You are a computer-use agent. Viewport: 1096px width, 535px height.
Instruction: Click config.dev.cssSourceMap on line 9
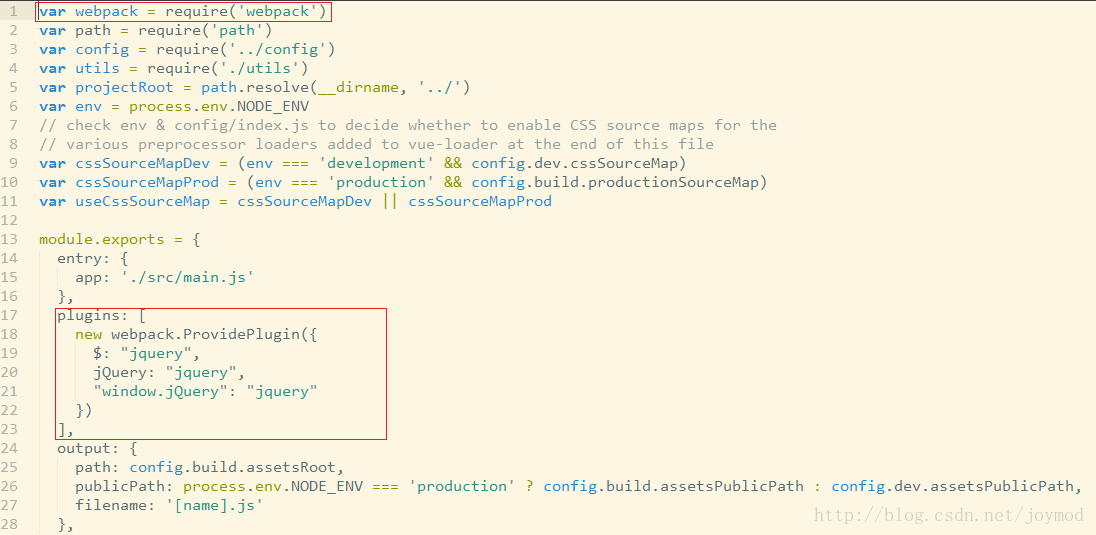click(575, 163)
